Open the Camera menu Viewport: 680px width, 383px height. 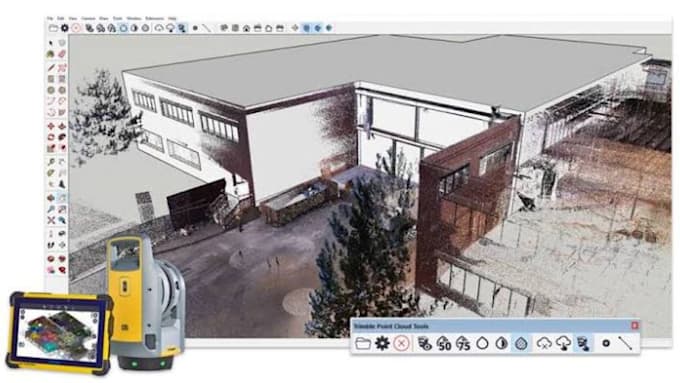coord(88,19)
